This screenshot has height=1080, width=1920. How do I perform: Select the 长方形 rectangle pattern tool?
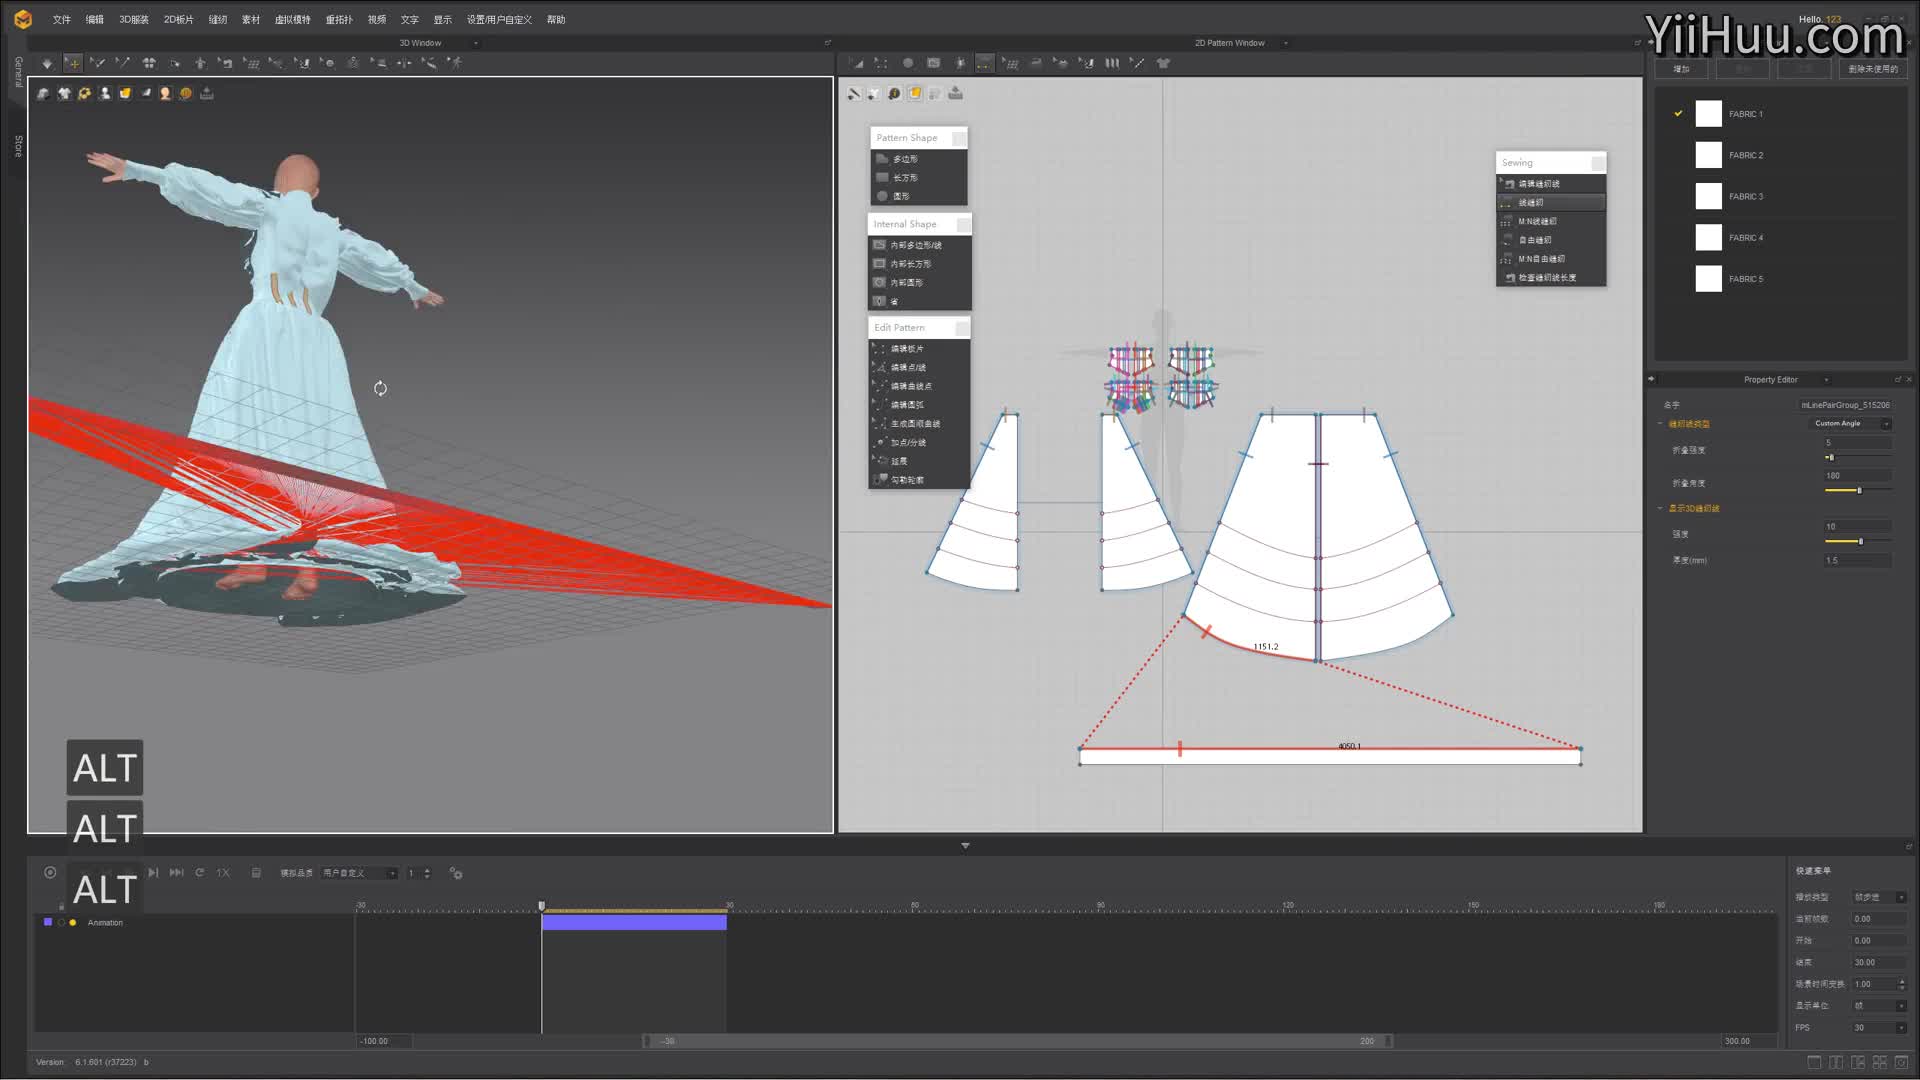tap(905, 178)
